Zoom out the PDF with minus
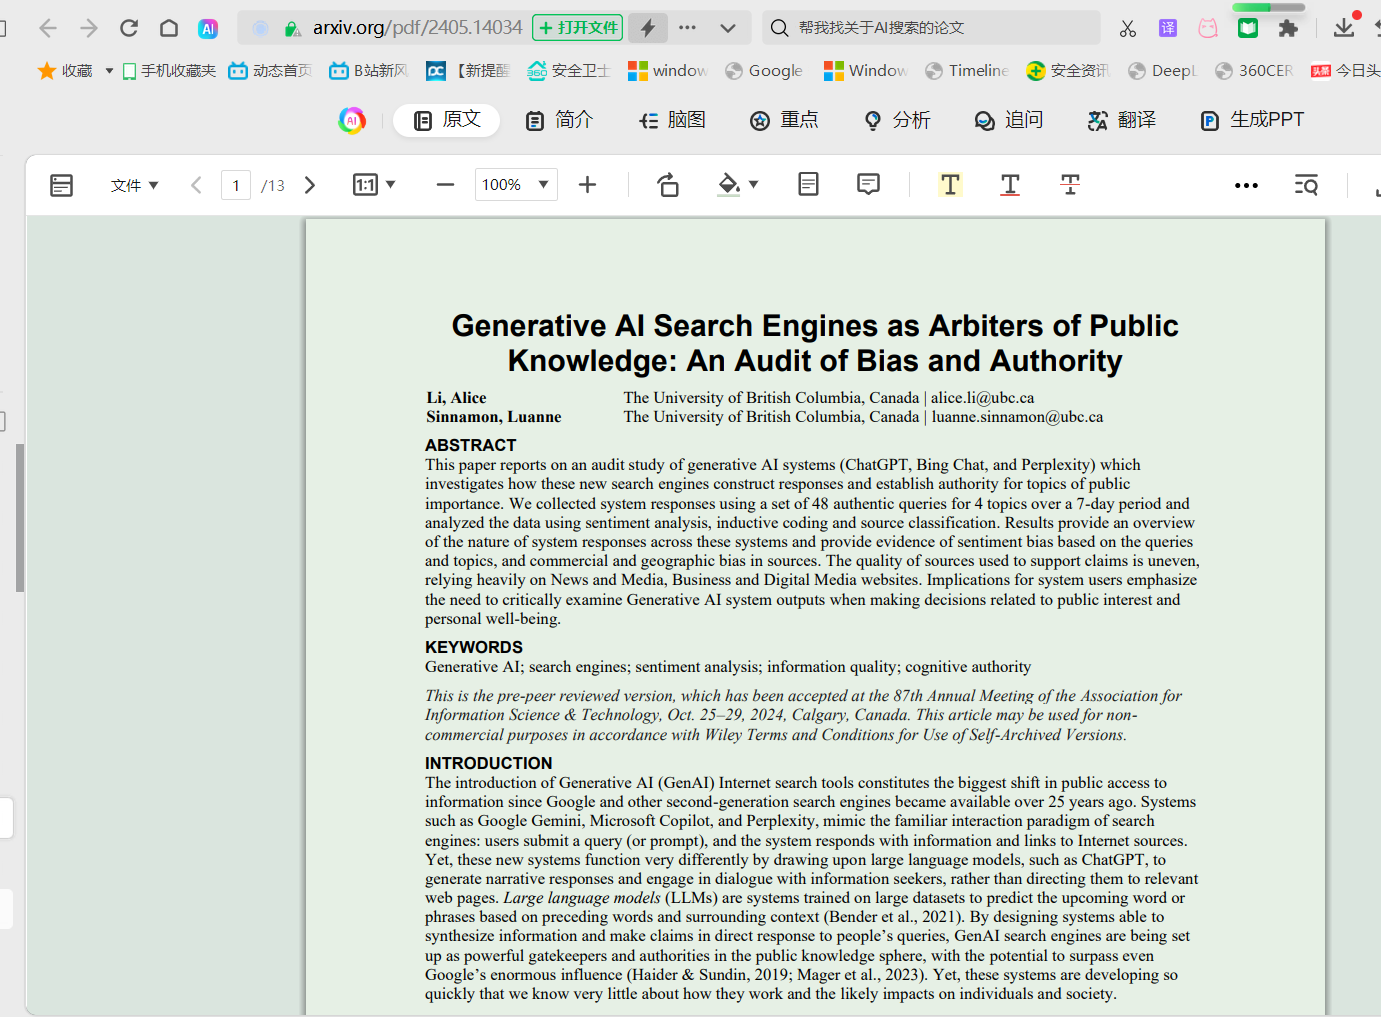This screenshot has width=1381, height=1017. coord(445,185)
